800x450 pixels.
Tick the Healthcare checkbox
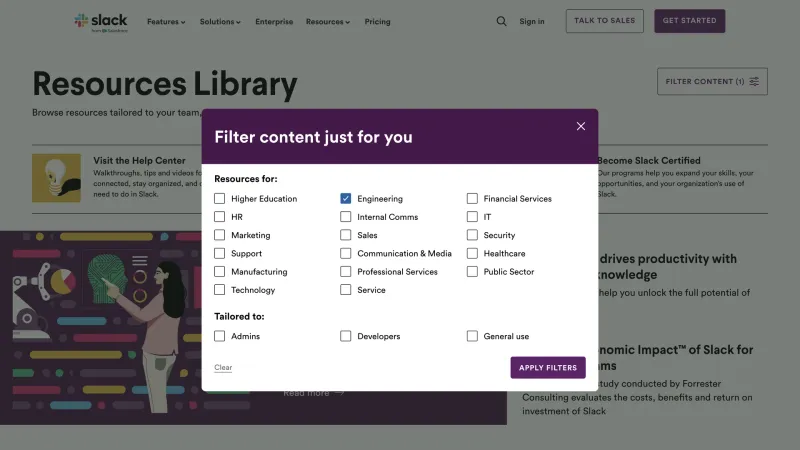click(472, 254)
